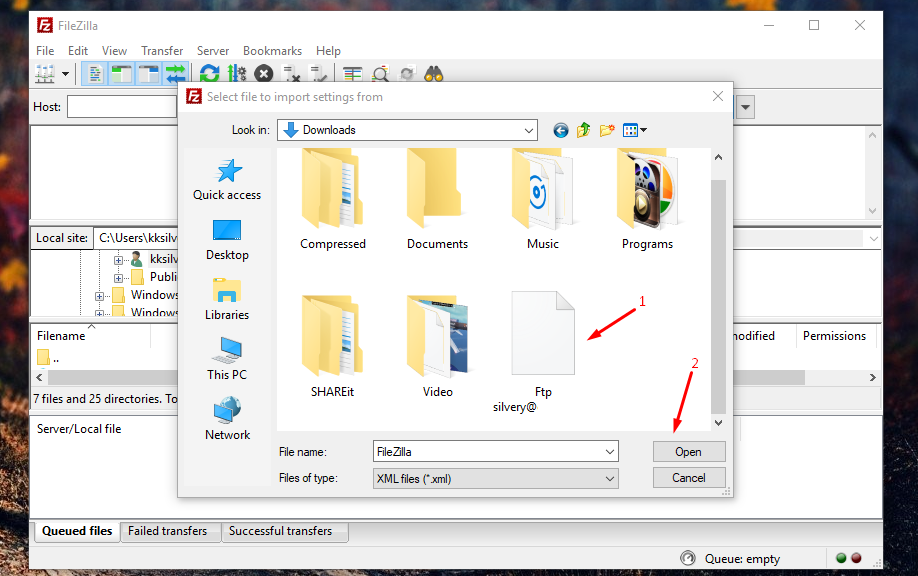Go to Libraries location
Screen dimensions: 918x576
pyautogui.click(x=227, y=300)
